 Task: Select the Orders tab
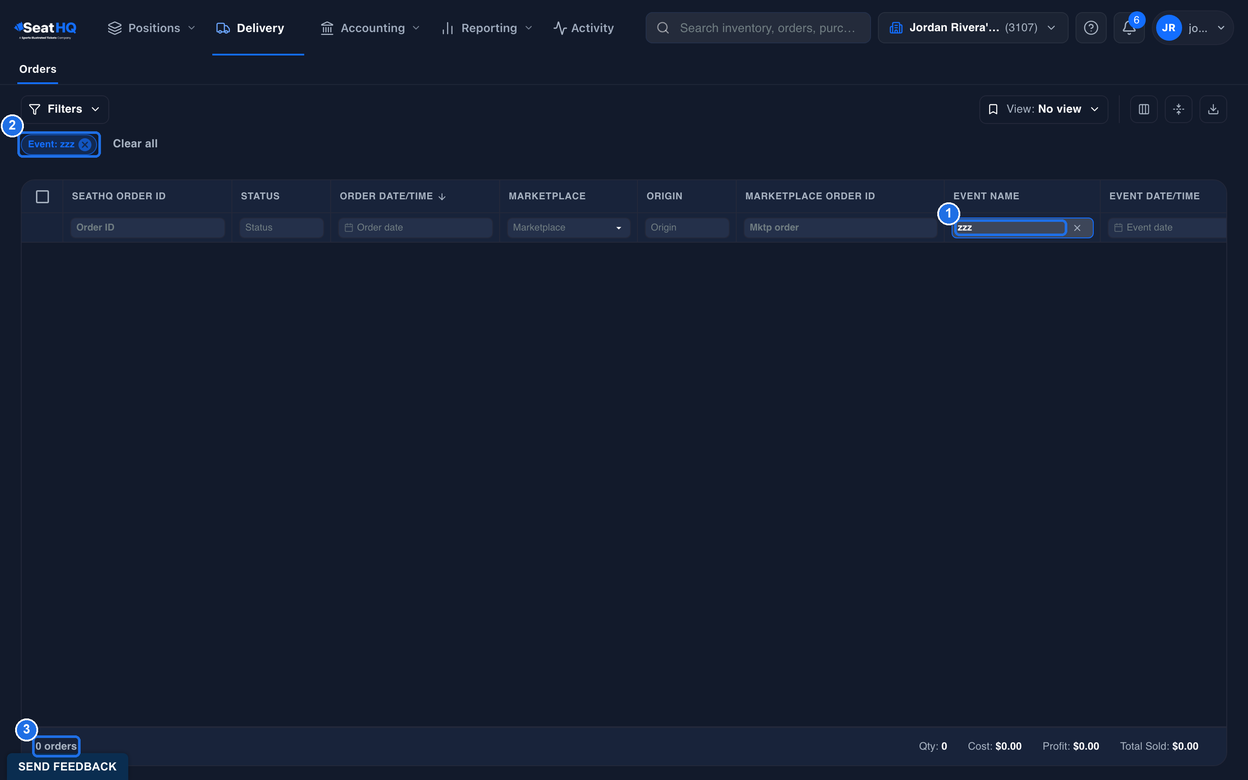click(38, 69)
